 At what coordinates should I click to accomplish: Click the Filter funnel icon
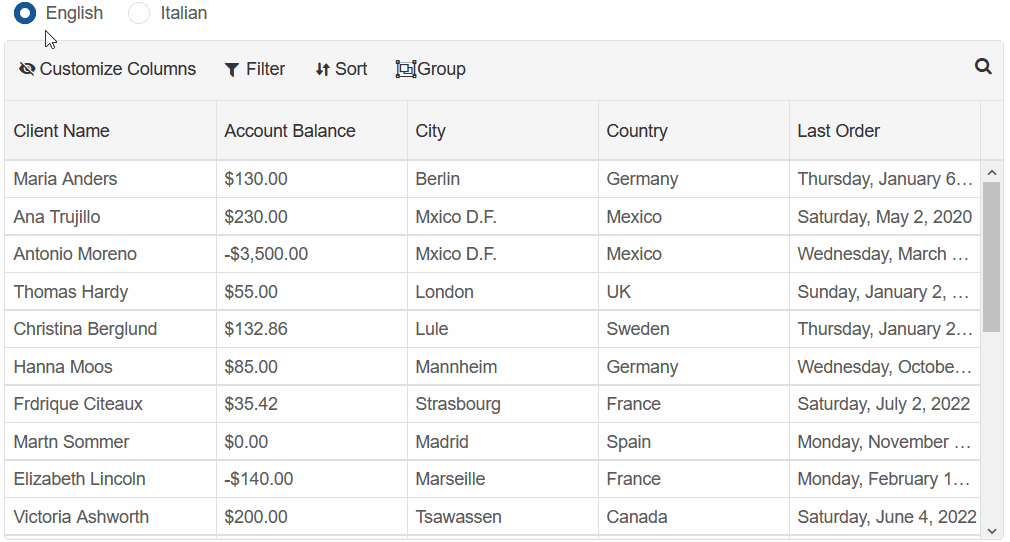click(x=232, y=69)
